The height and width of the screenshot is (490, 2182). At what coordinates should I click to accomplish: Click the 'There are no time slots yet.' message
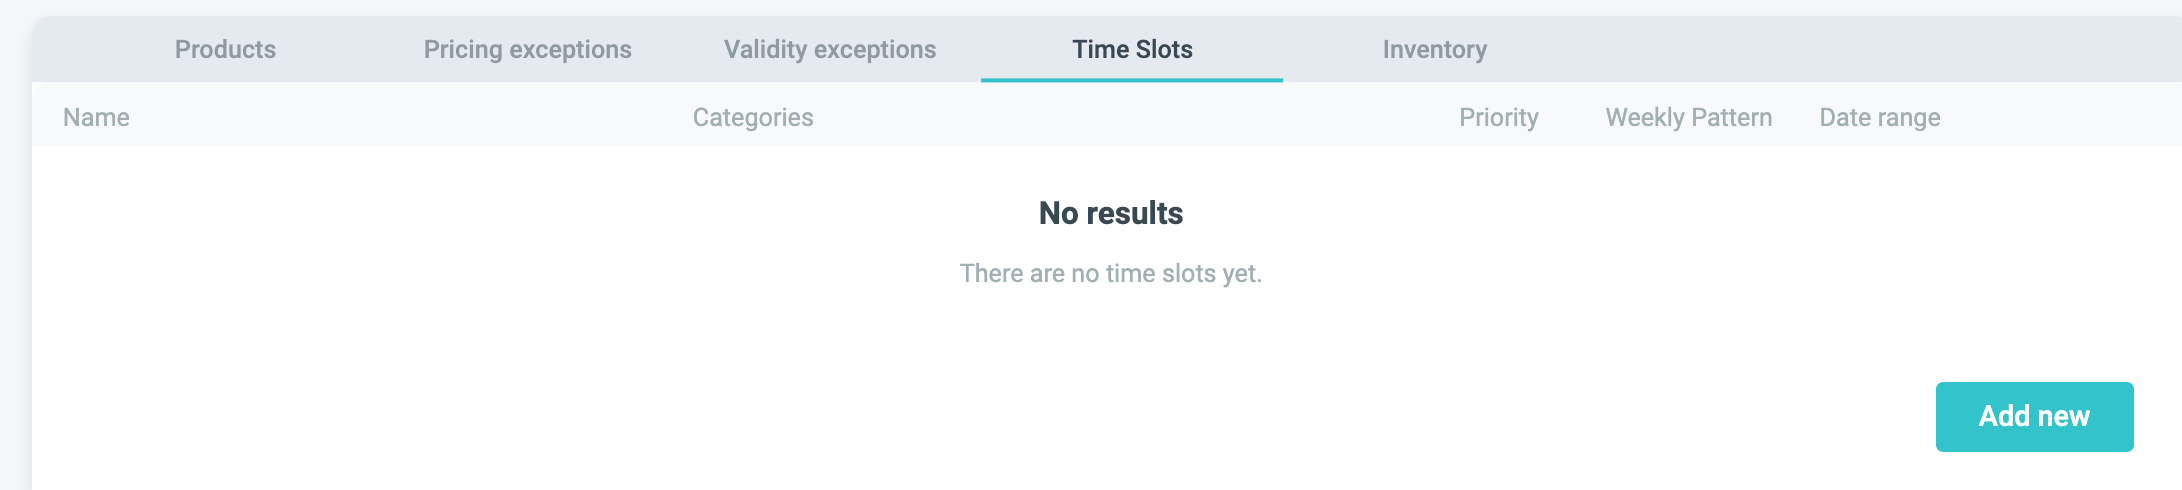(x=1110, y=273)
